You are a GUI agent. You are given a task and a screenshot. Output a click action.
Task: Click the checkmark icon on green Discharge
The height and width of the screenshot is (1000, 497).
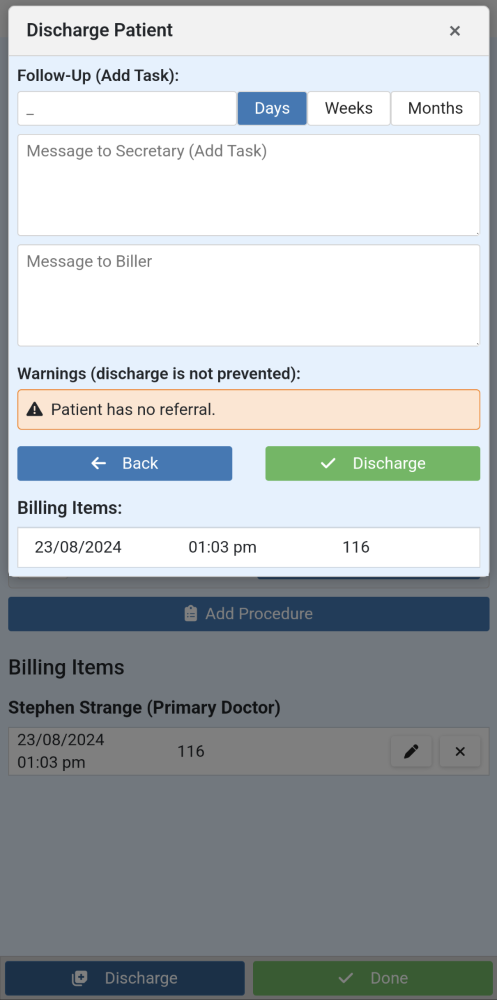tap(328, 463)
